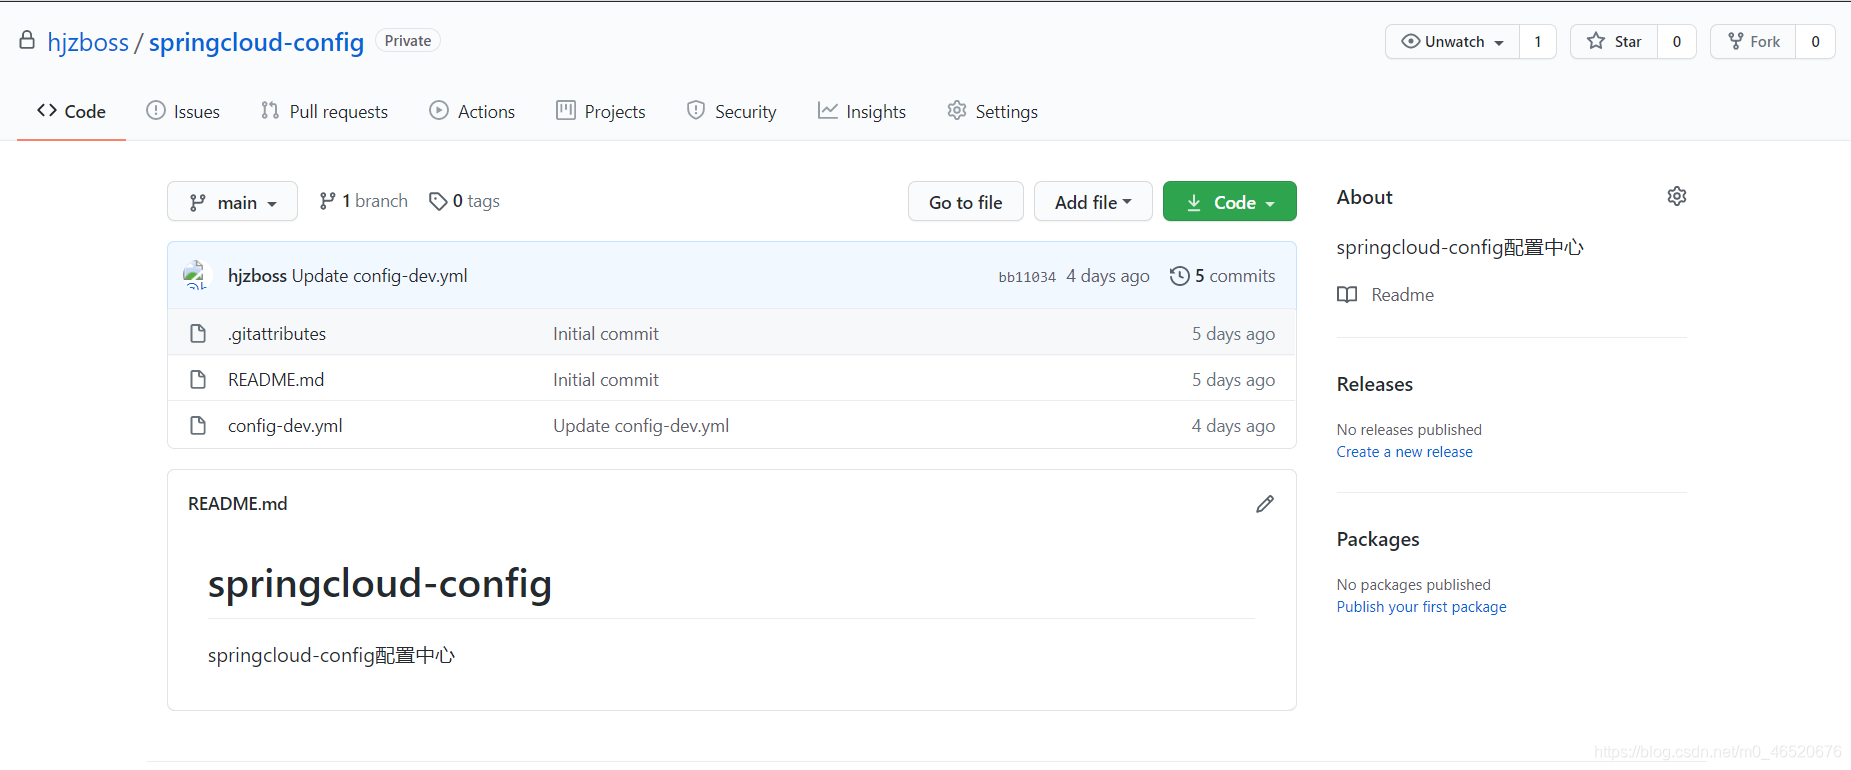The image size is (1851, 770).
Task: Click the Private badge label
Action: (x=408, y=41)
